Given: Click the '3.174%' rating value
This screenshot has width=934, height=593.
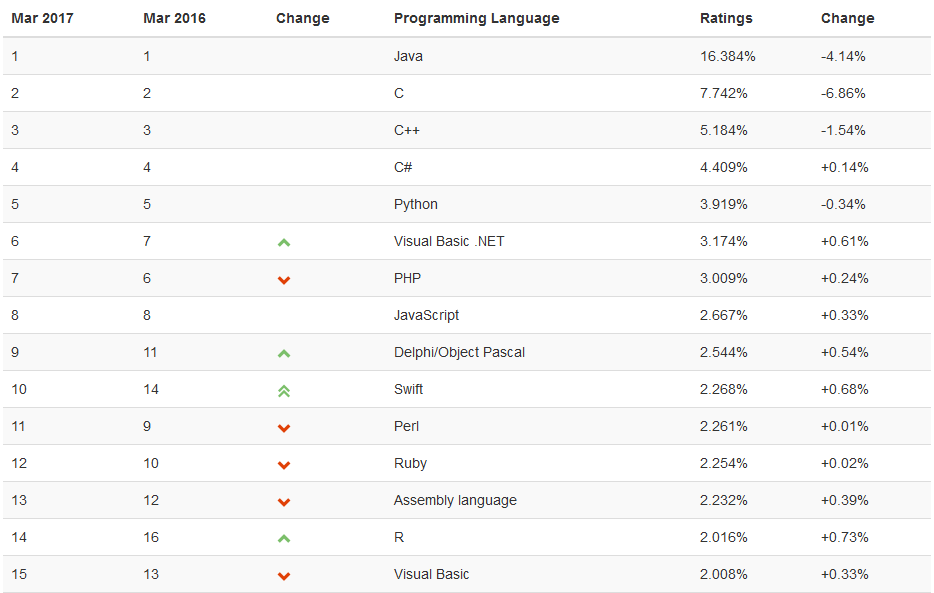Looking at the screenshot, I should [x=724, y=241].
